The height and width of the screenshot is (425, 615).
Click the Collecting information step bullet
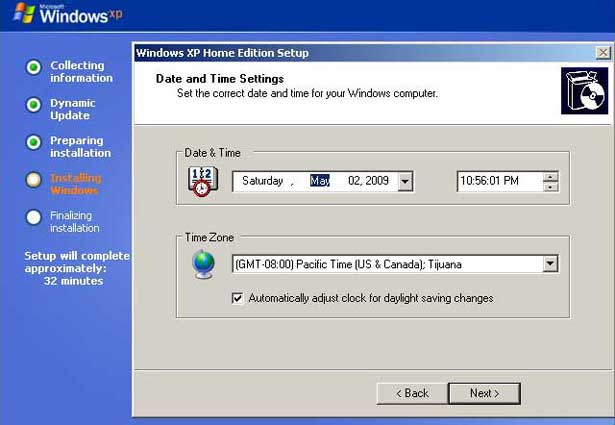pos(34,67)
